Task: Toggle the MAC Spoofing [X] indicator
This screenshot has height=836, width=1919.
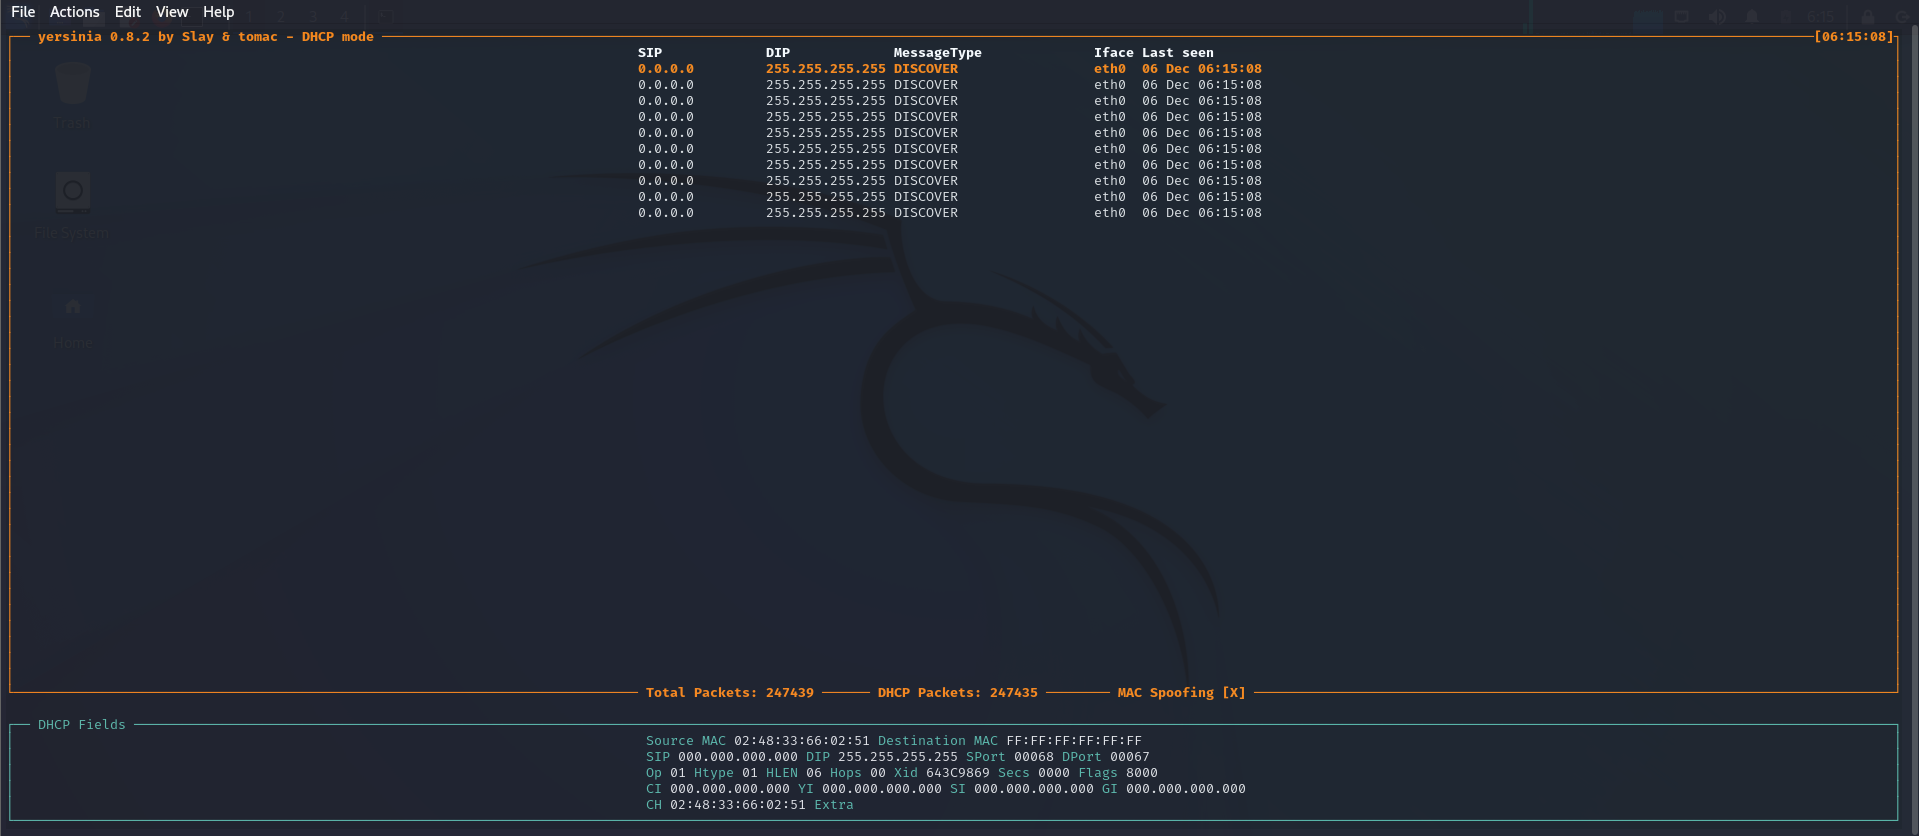Action: tap(1182, 693)
